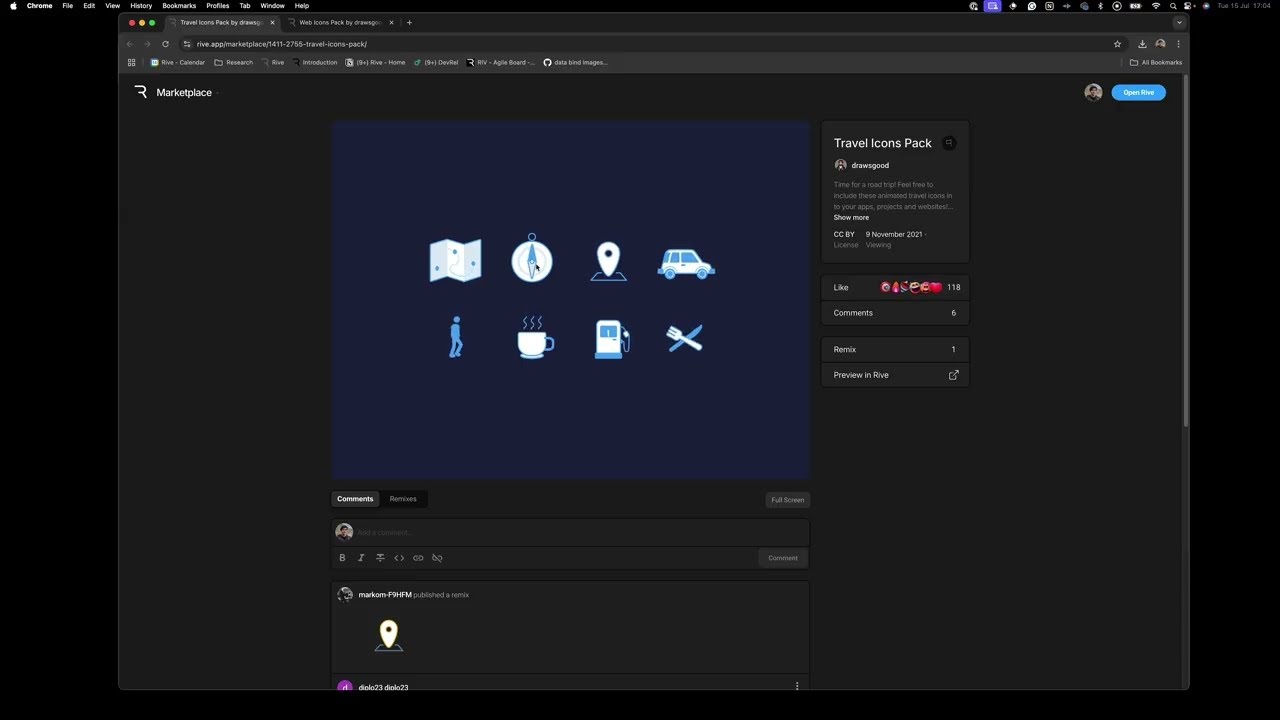Toggle italic formatting in comment editor

(x=361, y=558)
